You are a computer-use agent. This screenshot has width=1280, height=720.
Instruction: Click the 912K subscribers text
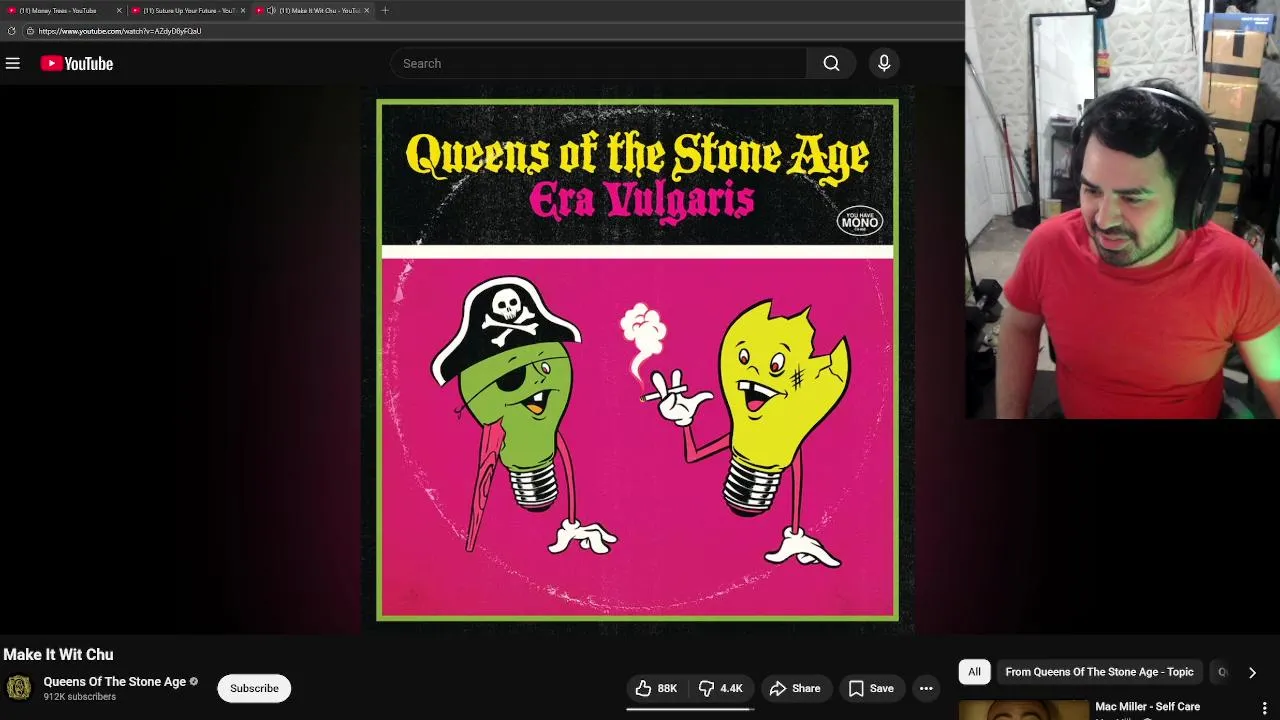point(80,697)
